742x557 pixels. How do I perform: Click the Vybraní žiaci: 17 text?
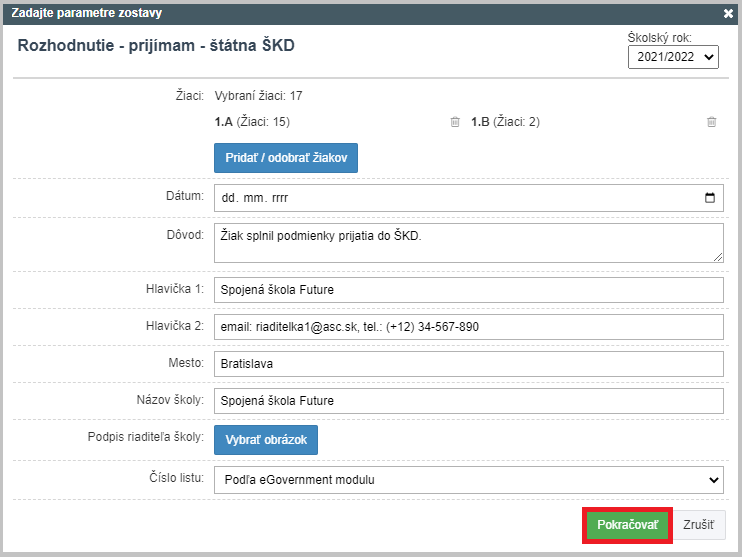pyautogui.click(x=258, y=96)
